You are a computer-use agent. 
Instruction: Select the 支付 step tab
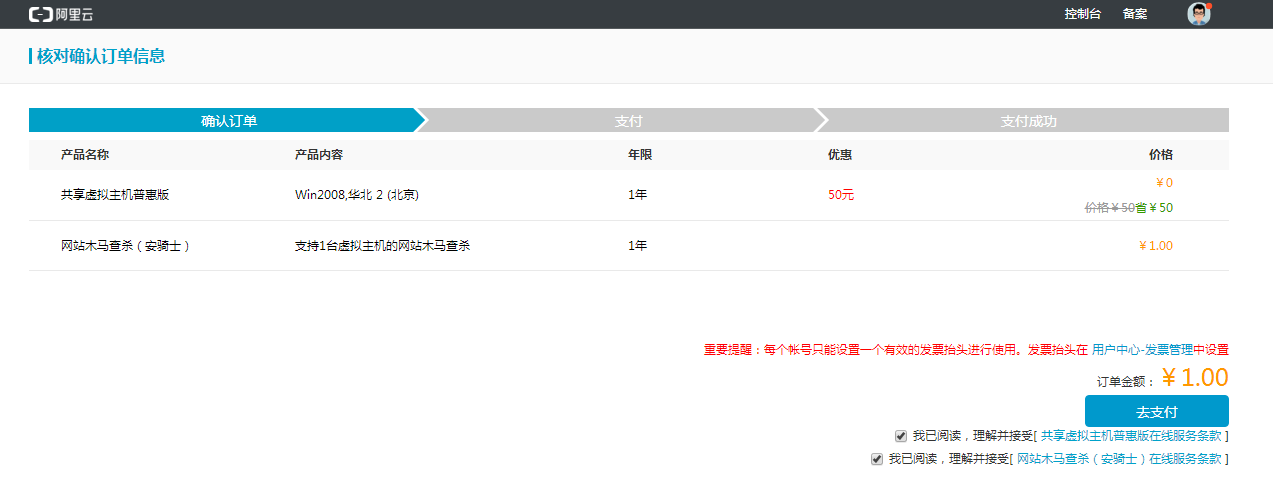[x=628, y=121]
